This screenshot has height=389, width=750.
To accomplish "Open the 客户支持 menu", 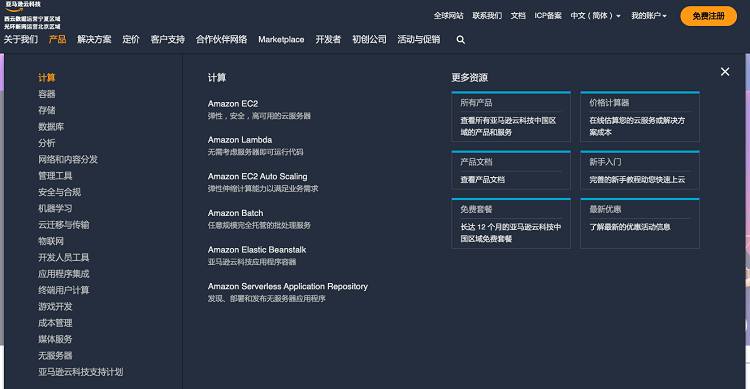I will [x=167, y=39].
